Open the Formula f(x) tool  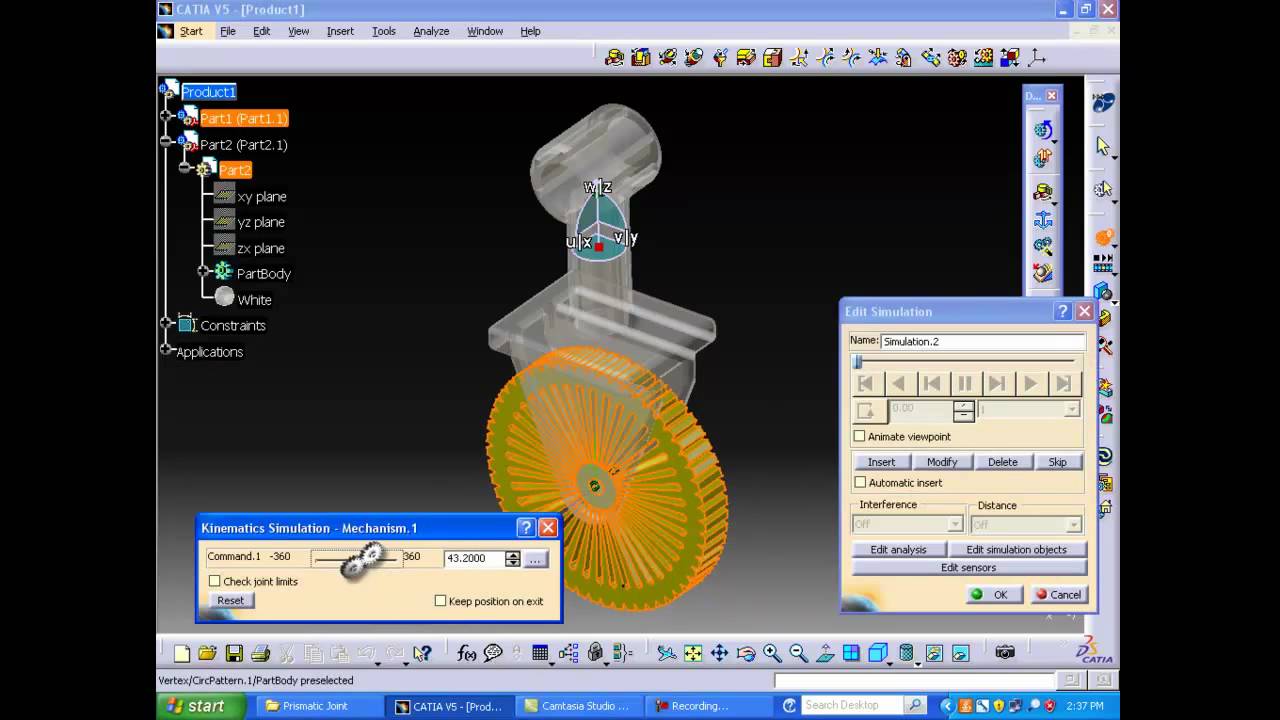467,653
